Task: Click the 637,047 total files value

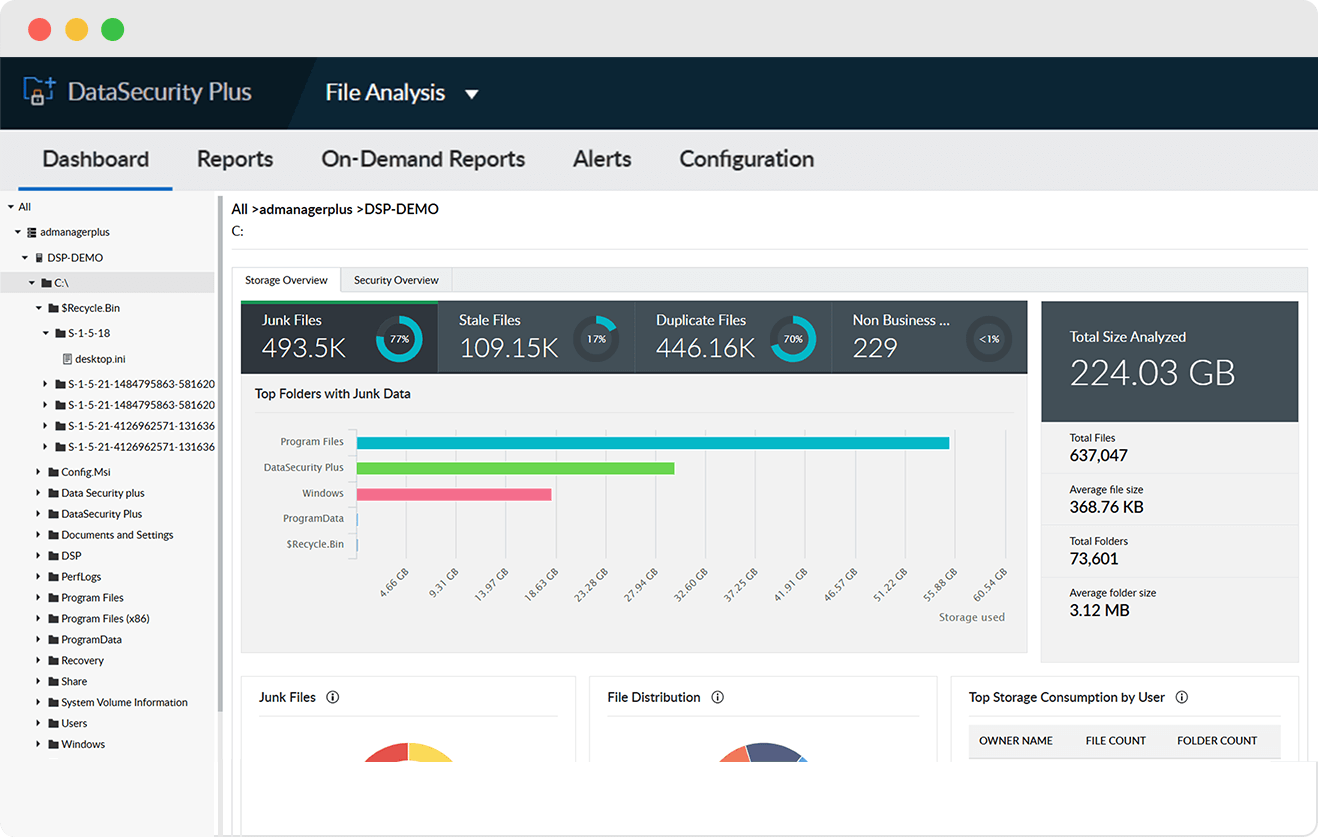Action: tap(1099, 456)
